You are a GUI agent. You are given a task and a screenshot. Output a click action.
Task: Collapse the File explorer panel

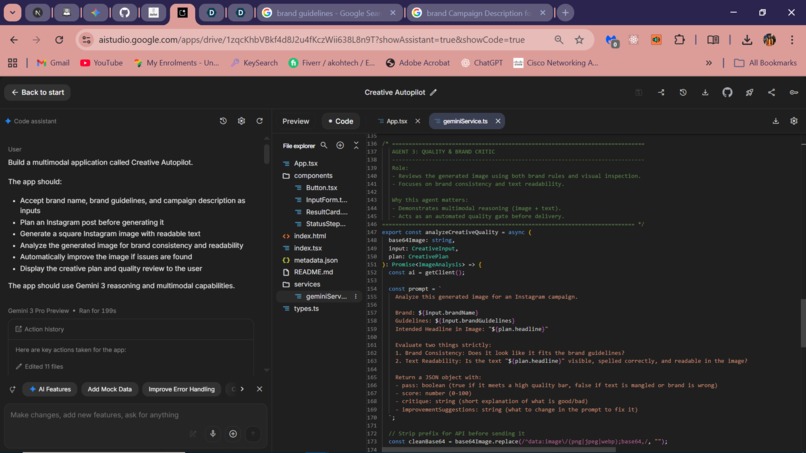[356, 146]
